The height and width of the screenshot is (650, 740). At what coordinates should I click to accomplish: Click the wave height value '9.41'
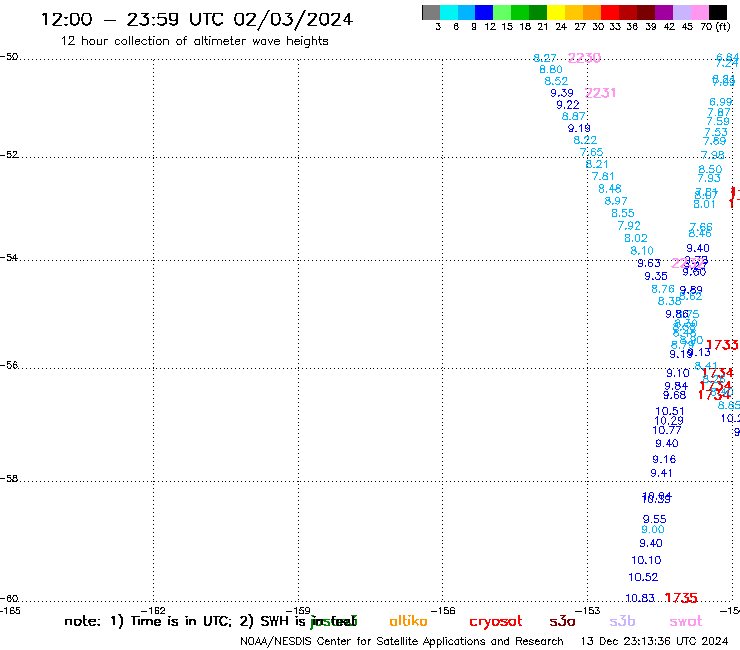pos(661,473)
